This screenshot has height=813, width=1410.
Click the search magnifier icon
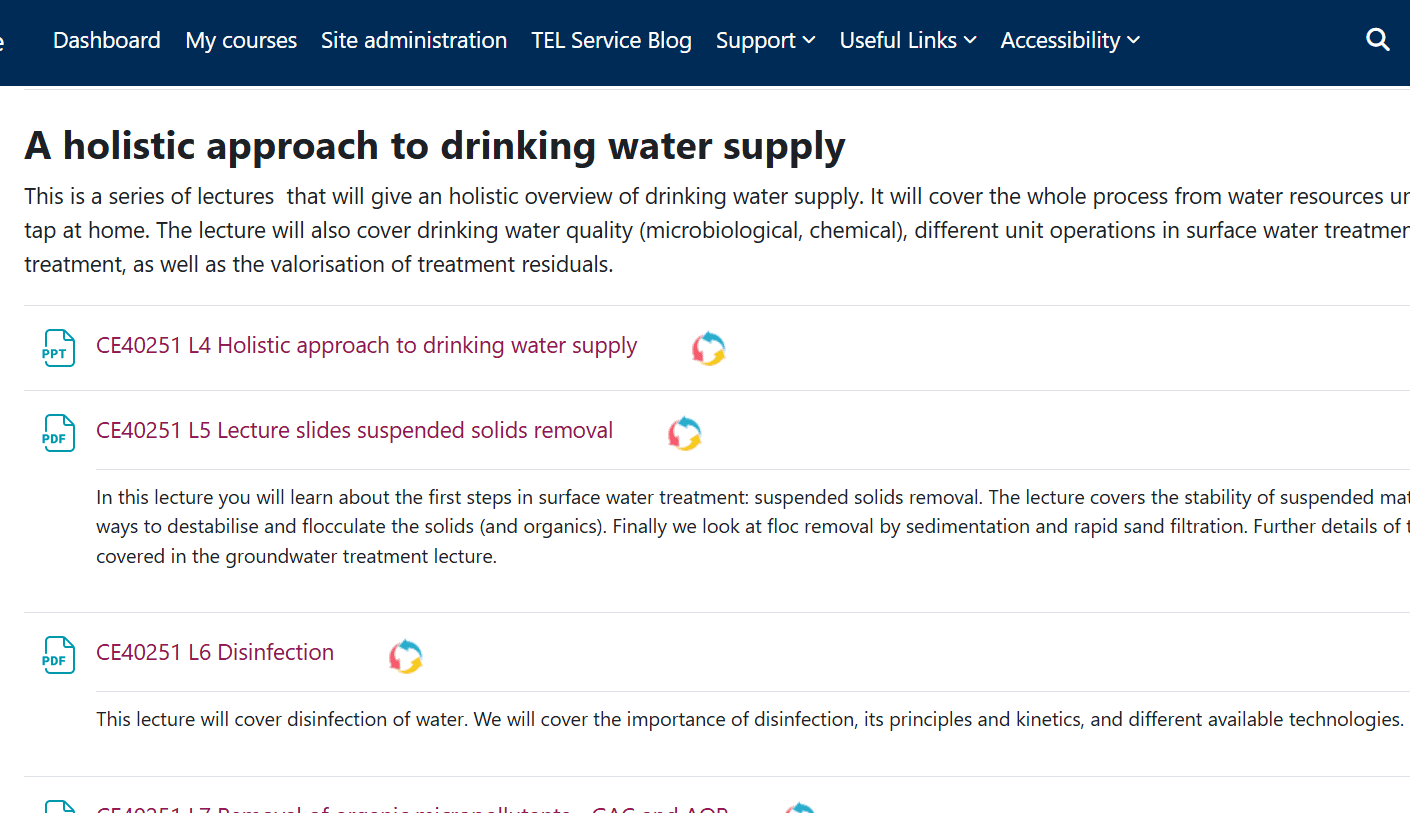click(x=1377, y=40)
